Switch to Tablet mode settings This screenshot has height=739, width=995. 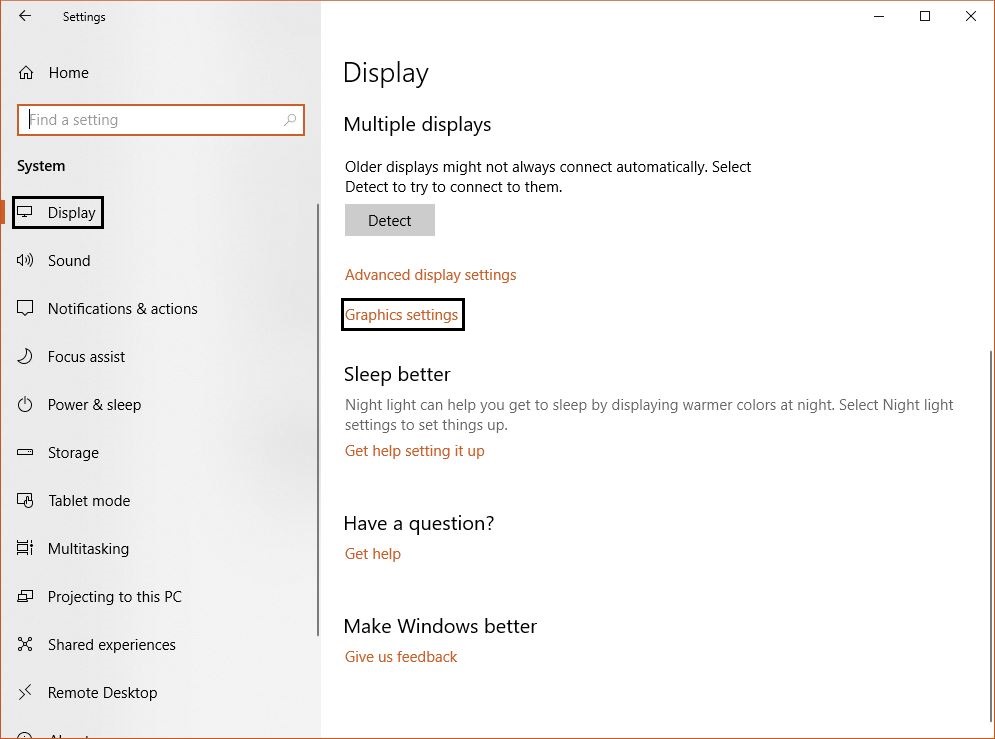tap(89, 500)
